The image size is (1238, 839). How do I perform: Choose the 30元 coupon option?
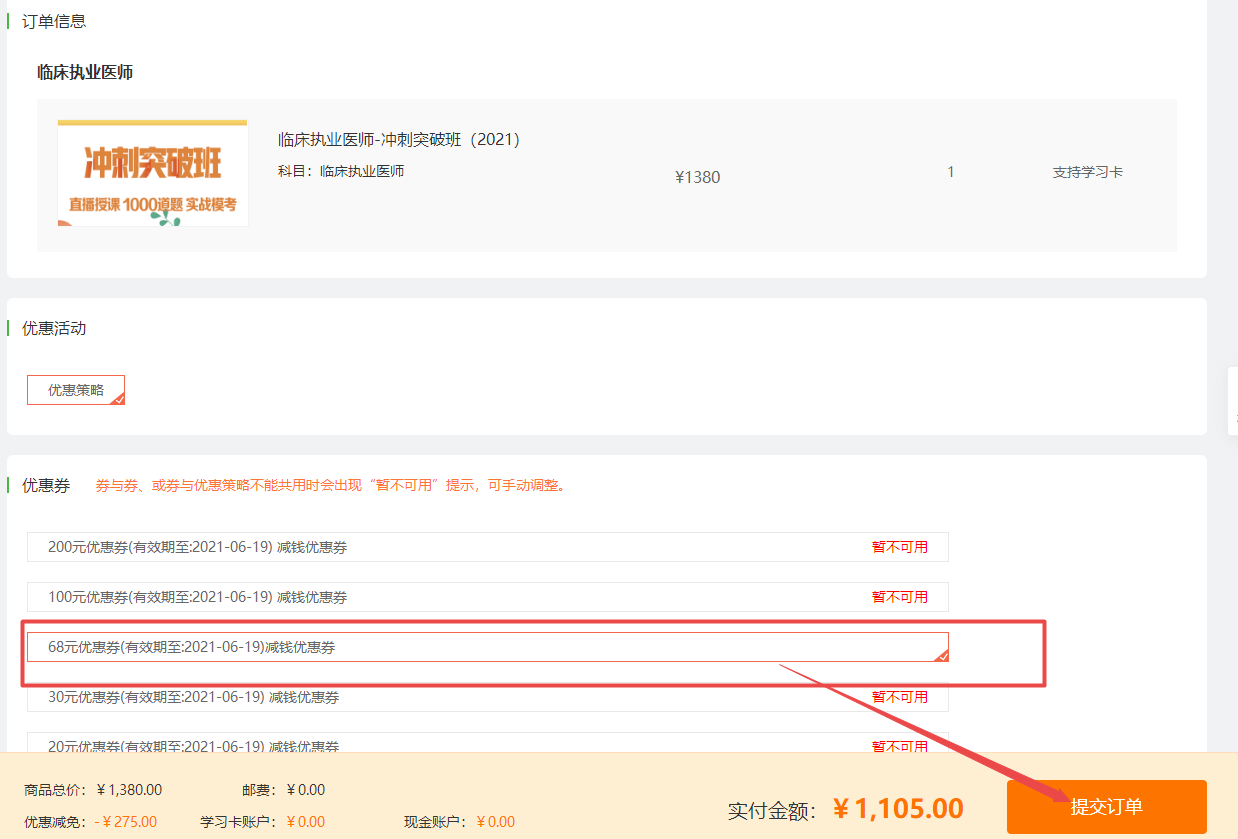487,697
